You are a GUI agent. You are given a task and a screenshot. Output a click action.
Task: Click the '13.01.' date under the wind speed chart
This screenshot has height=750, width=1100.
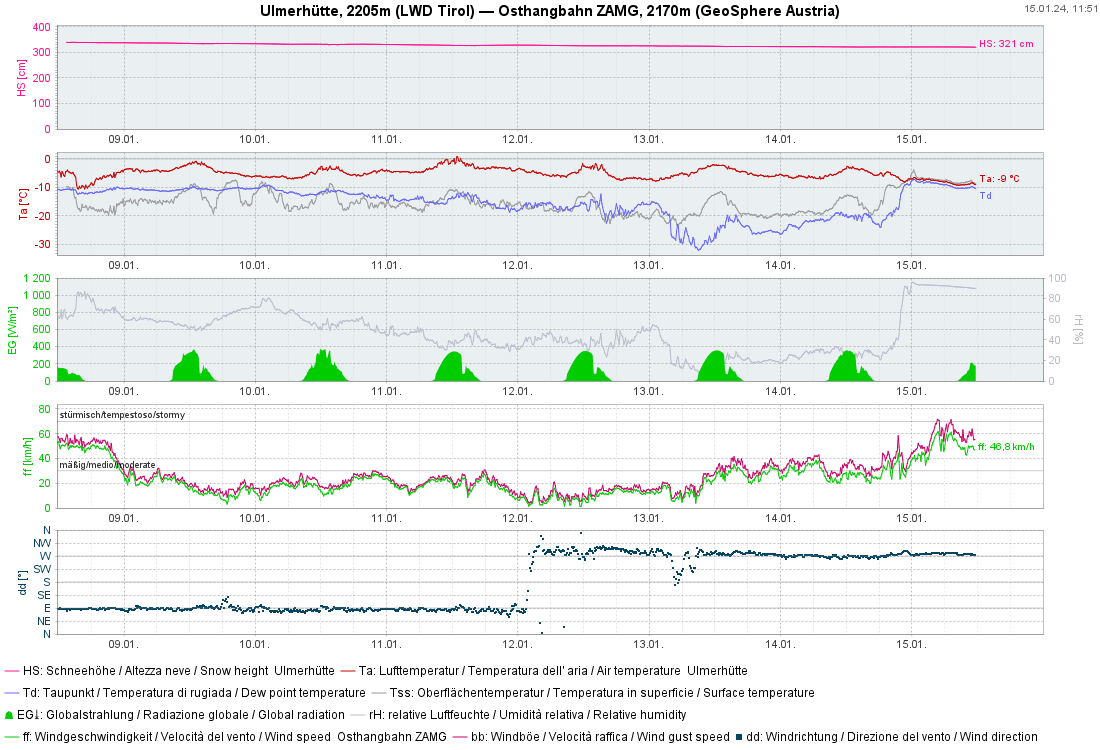pyautogui.click(x=648, y=518)
